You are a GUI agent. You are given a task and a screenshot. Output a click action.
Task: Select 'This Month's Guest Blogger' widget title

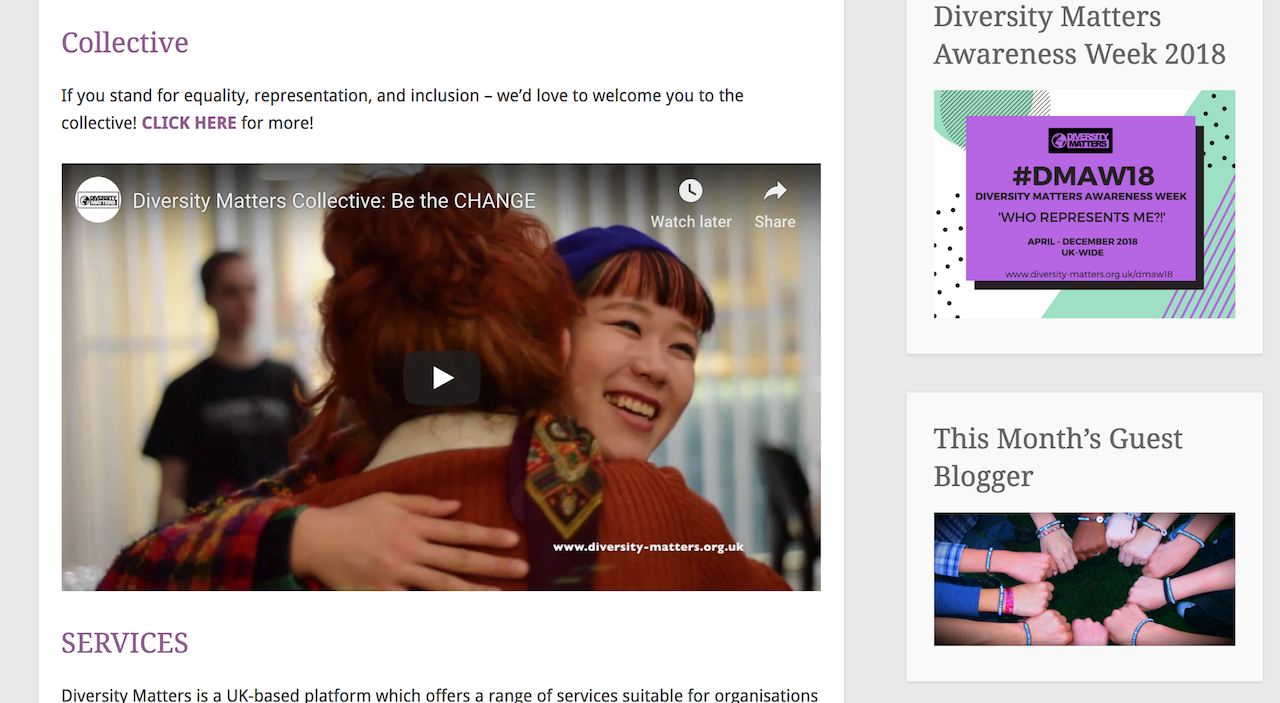1058,457
